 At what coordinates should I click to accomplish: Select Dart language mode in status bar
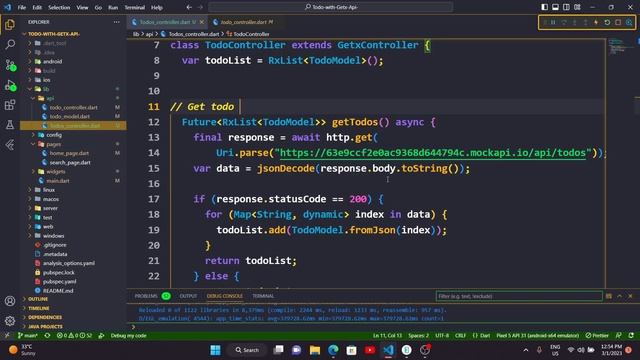(x=482, y=336)
